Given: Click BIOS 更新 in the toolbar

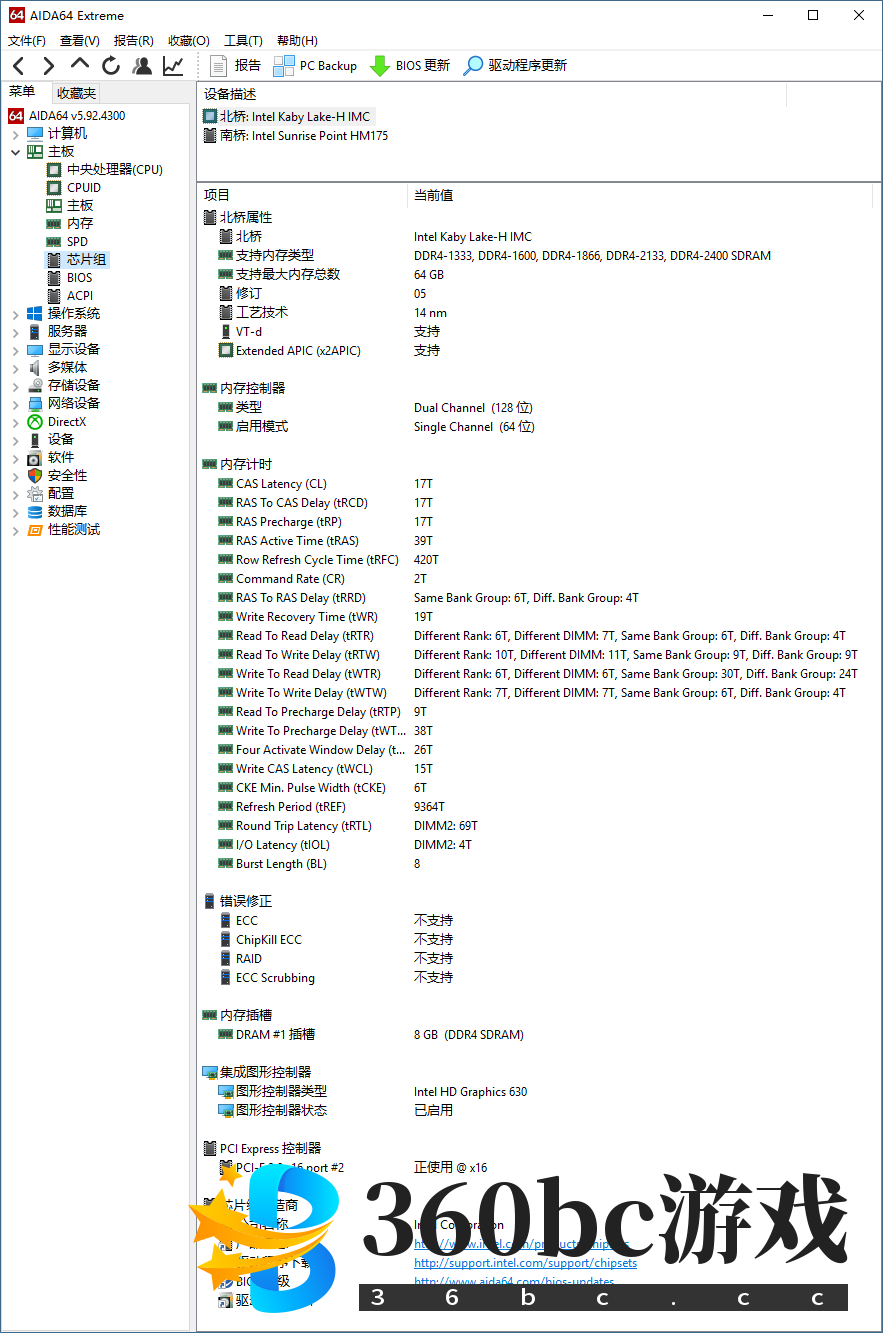Looking at the screenshot, I should click(410, 66).
